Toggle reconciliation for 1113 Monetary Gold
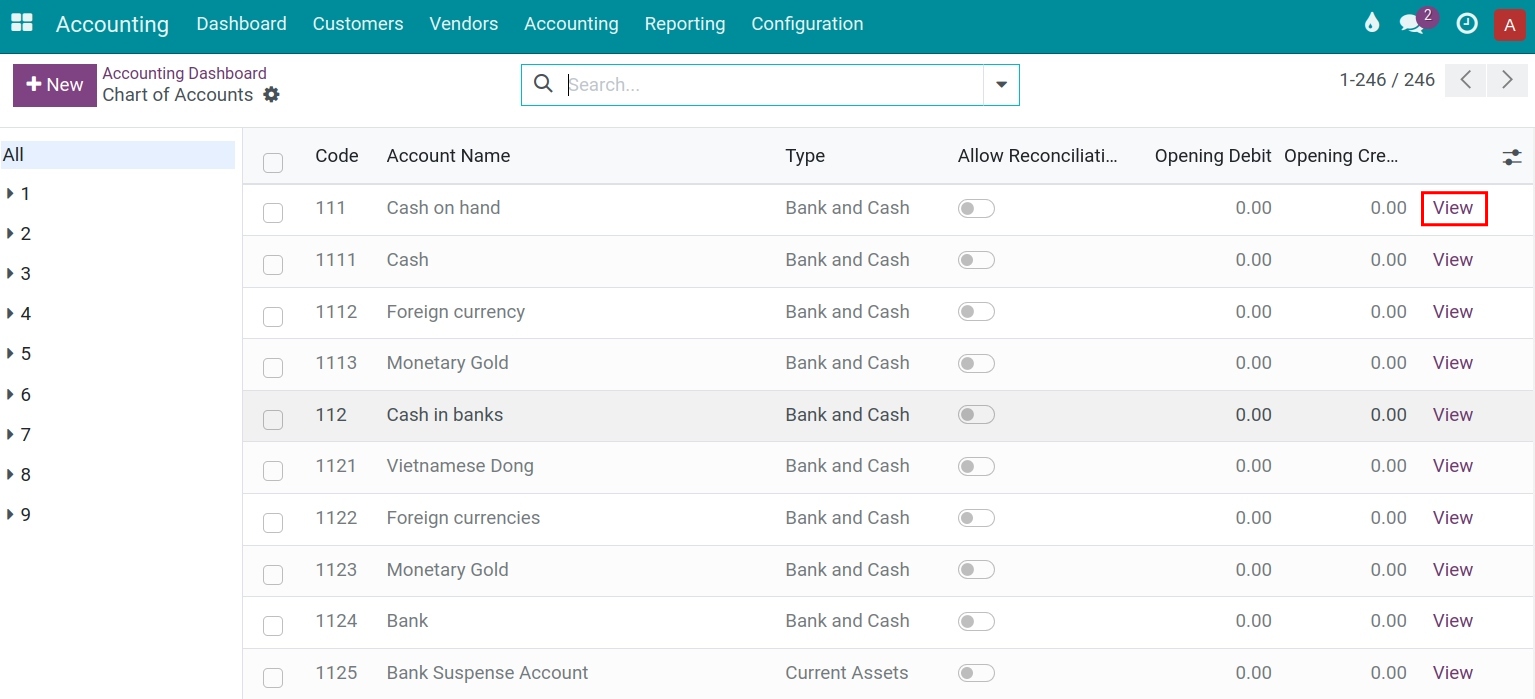 [976, 363]
